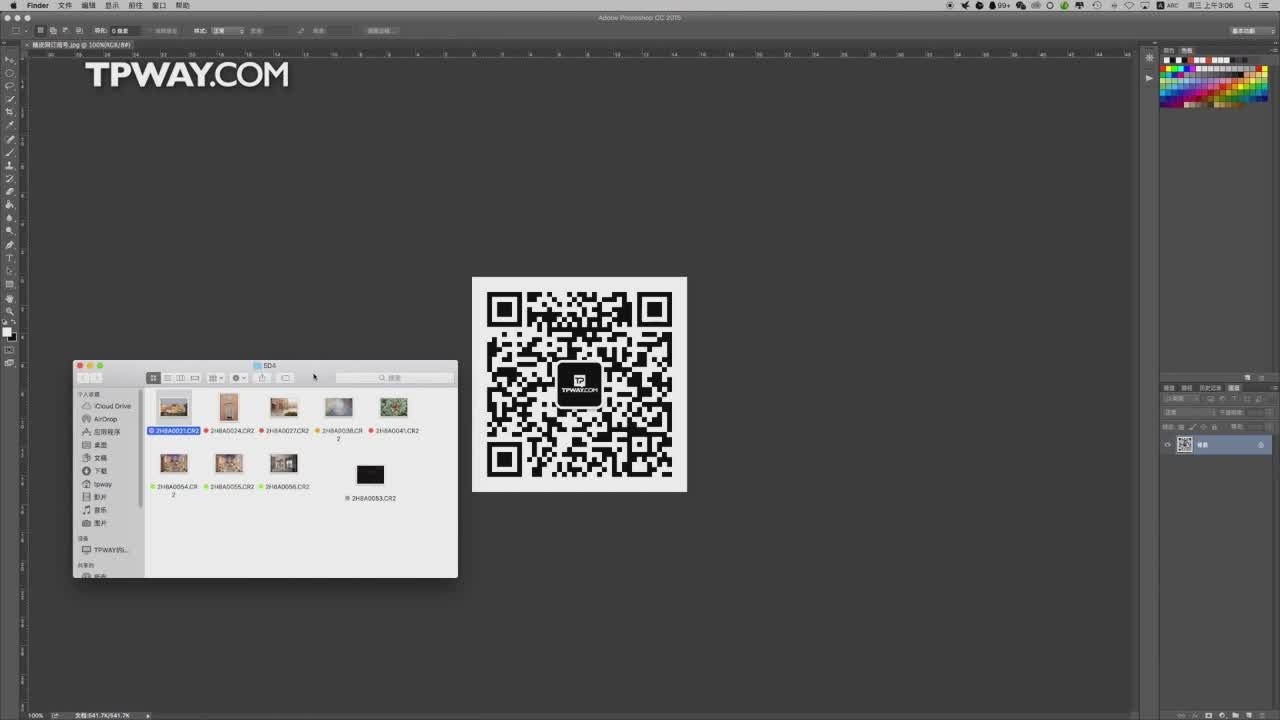Click the Finder search field
This screenshot has width=1280, height=720.
pos(394,378)
